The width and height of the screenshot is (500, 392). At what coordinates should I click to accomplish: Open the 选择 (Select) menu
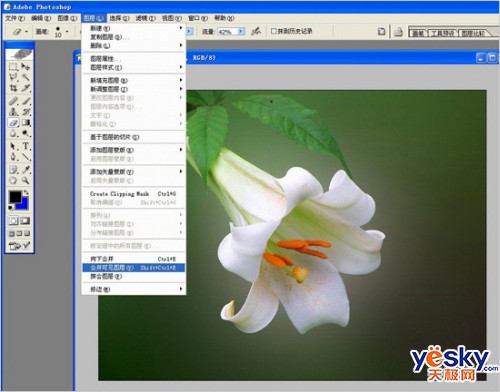(x=119, y=18)
